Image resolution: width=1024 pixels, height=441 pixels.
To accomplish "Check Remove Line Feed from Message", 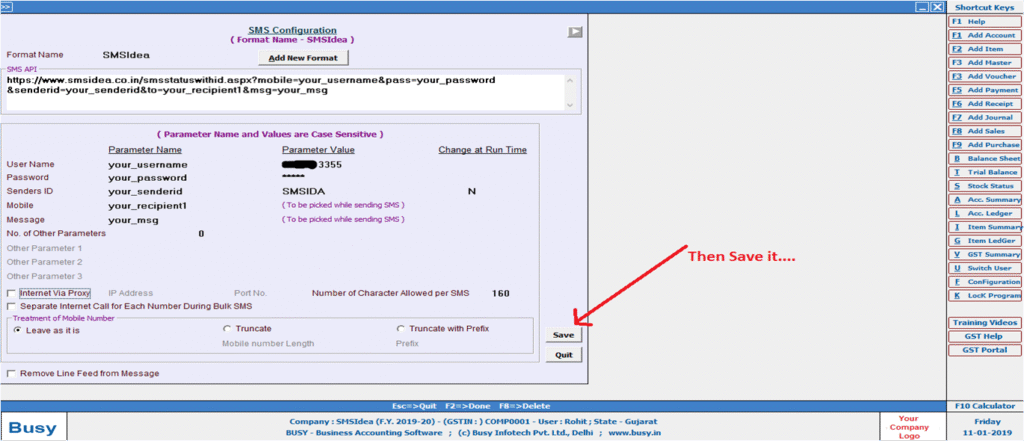I will click(11, 373).
